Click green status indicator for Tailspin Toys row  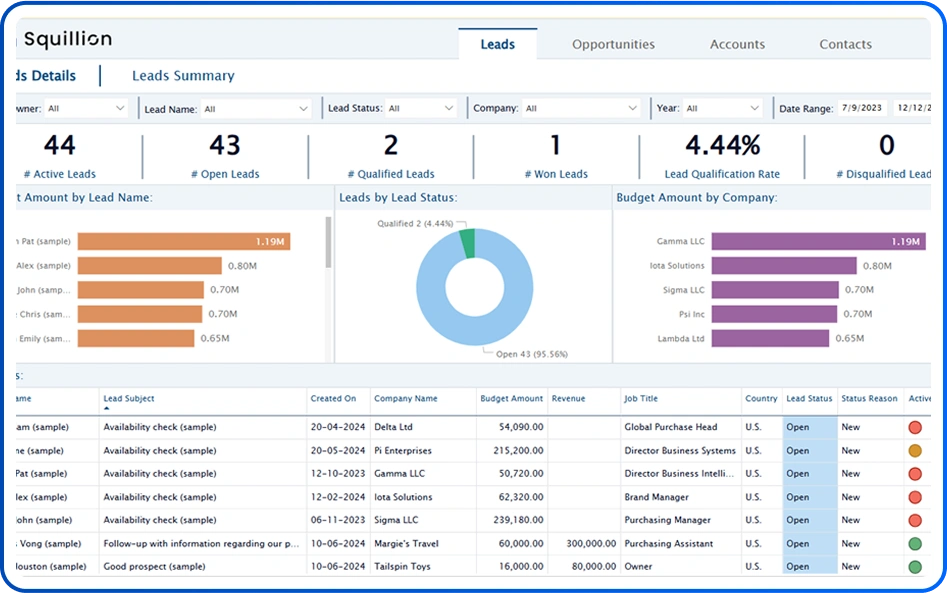[x=914, y=567]
